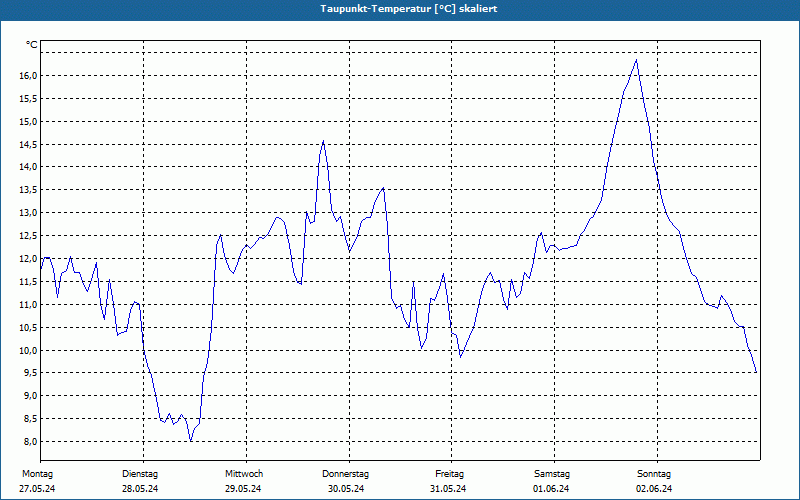The image size is (800, 500).
Task: Click the 15,5 y-axis value
Action: coord(28,98)
